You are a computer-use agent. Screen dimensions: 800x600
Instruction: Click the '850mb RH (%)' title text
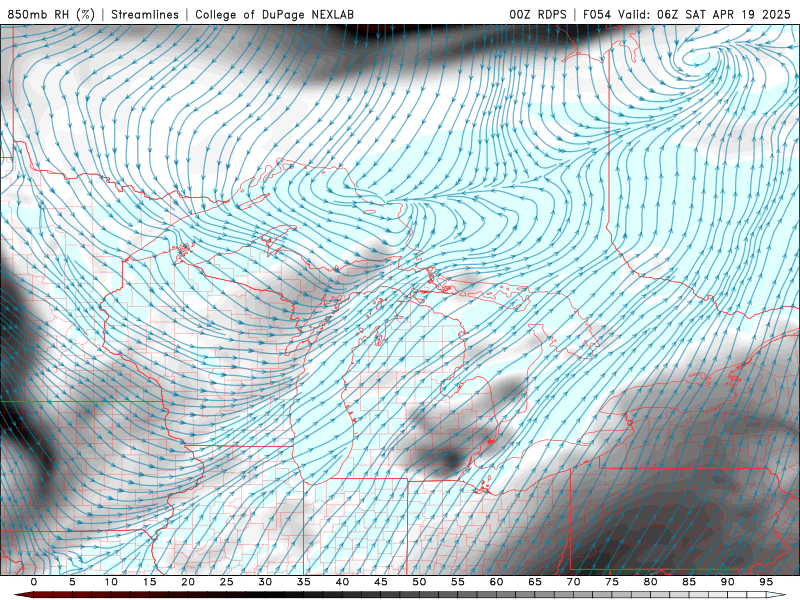[x=52, y=14]
